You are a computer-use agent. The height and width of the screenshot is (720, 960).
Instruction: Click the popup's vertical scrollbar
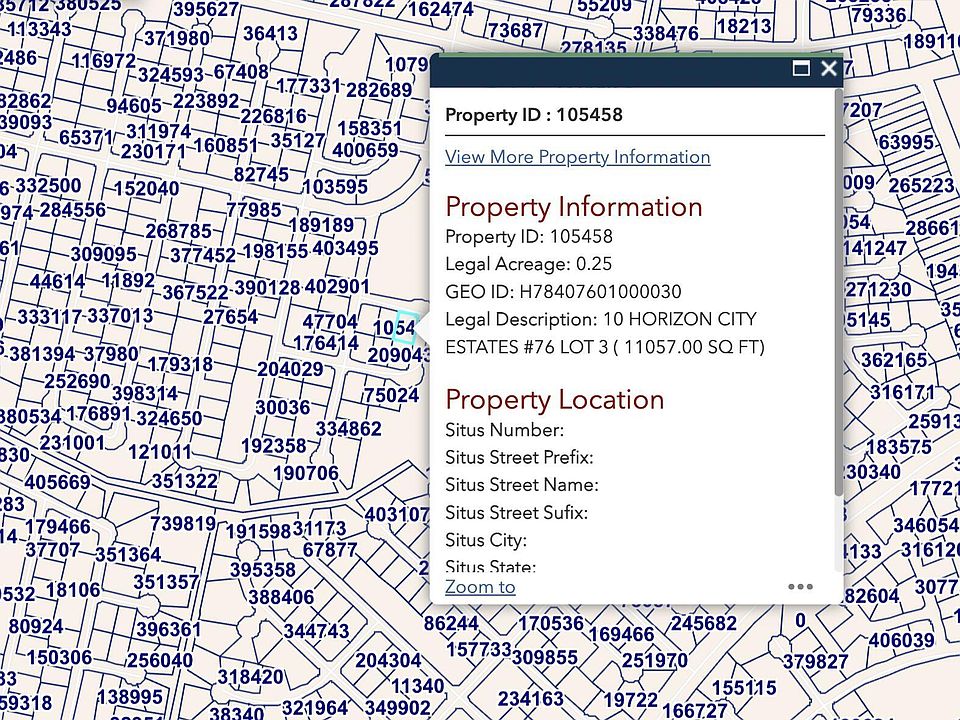(x=838, y=300)
